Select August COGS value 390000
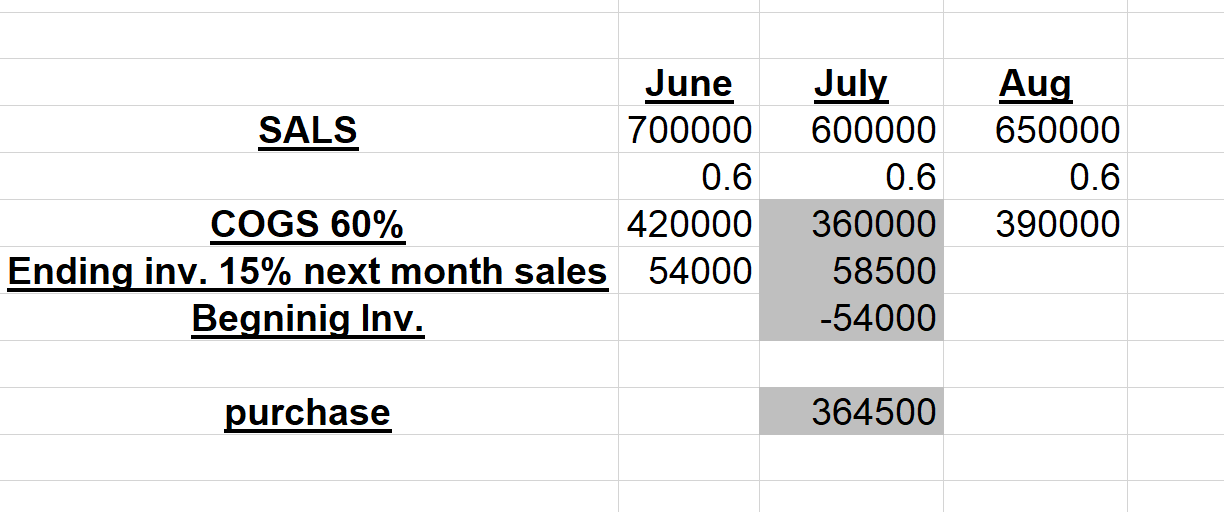Image resolution: width=1224 pixels, height=512 pixels. tap(1035, 224)
